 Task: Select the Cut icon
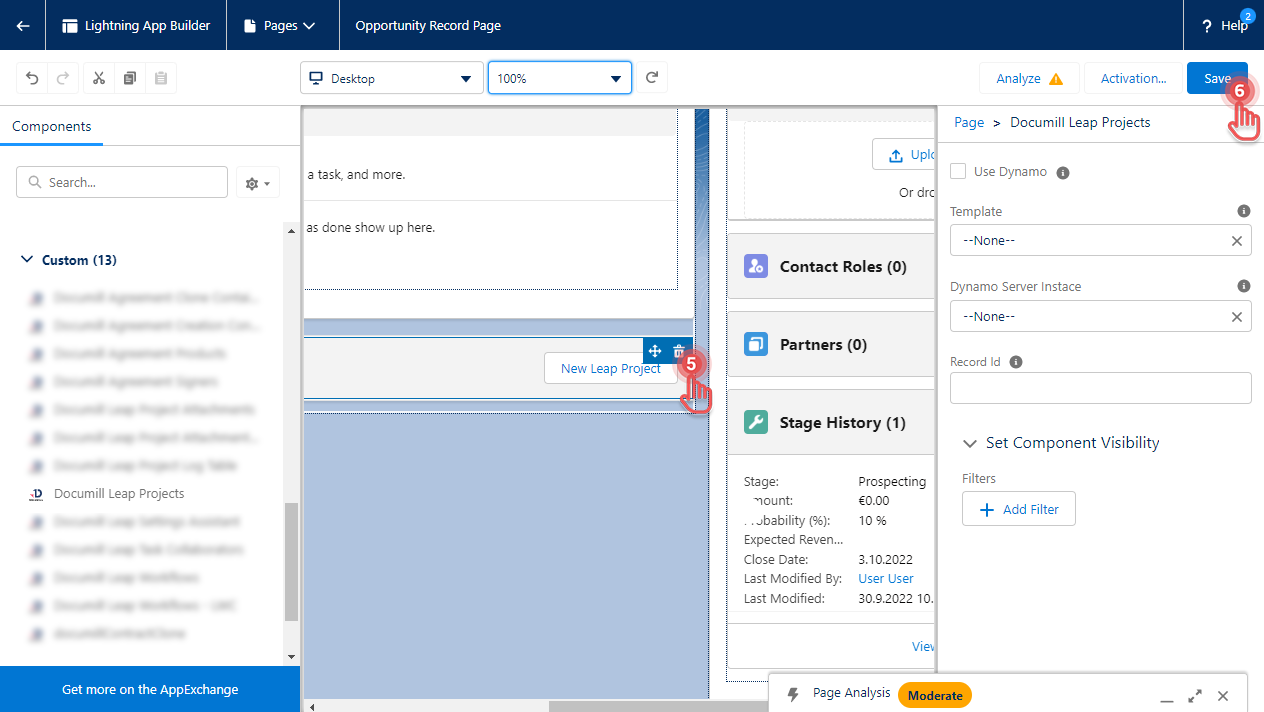pyautogui.click(x=98, y=77)
